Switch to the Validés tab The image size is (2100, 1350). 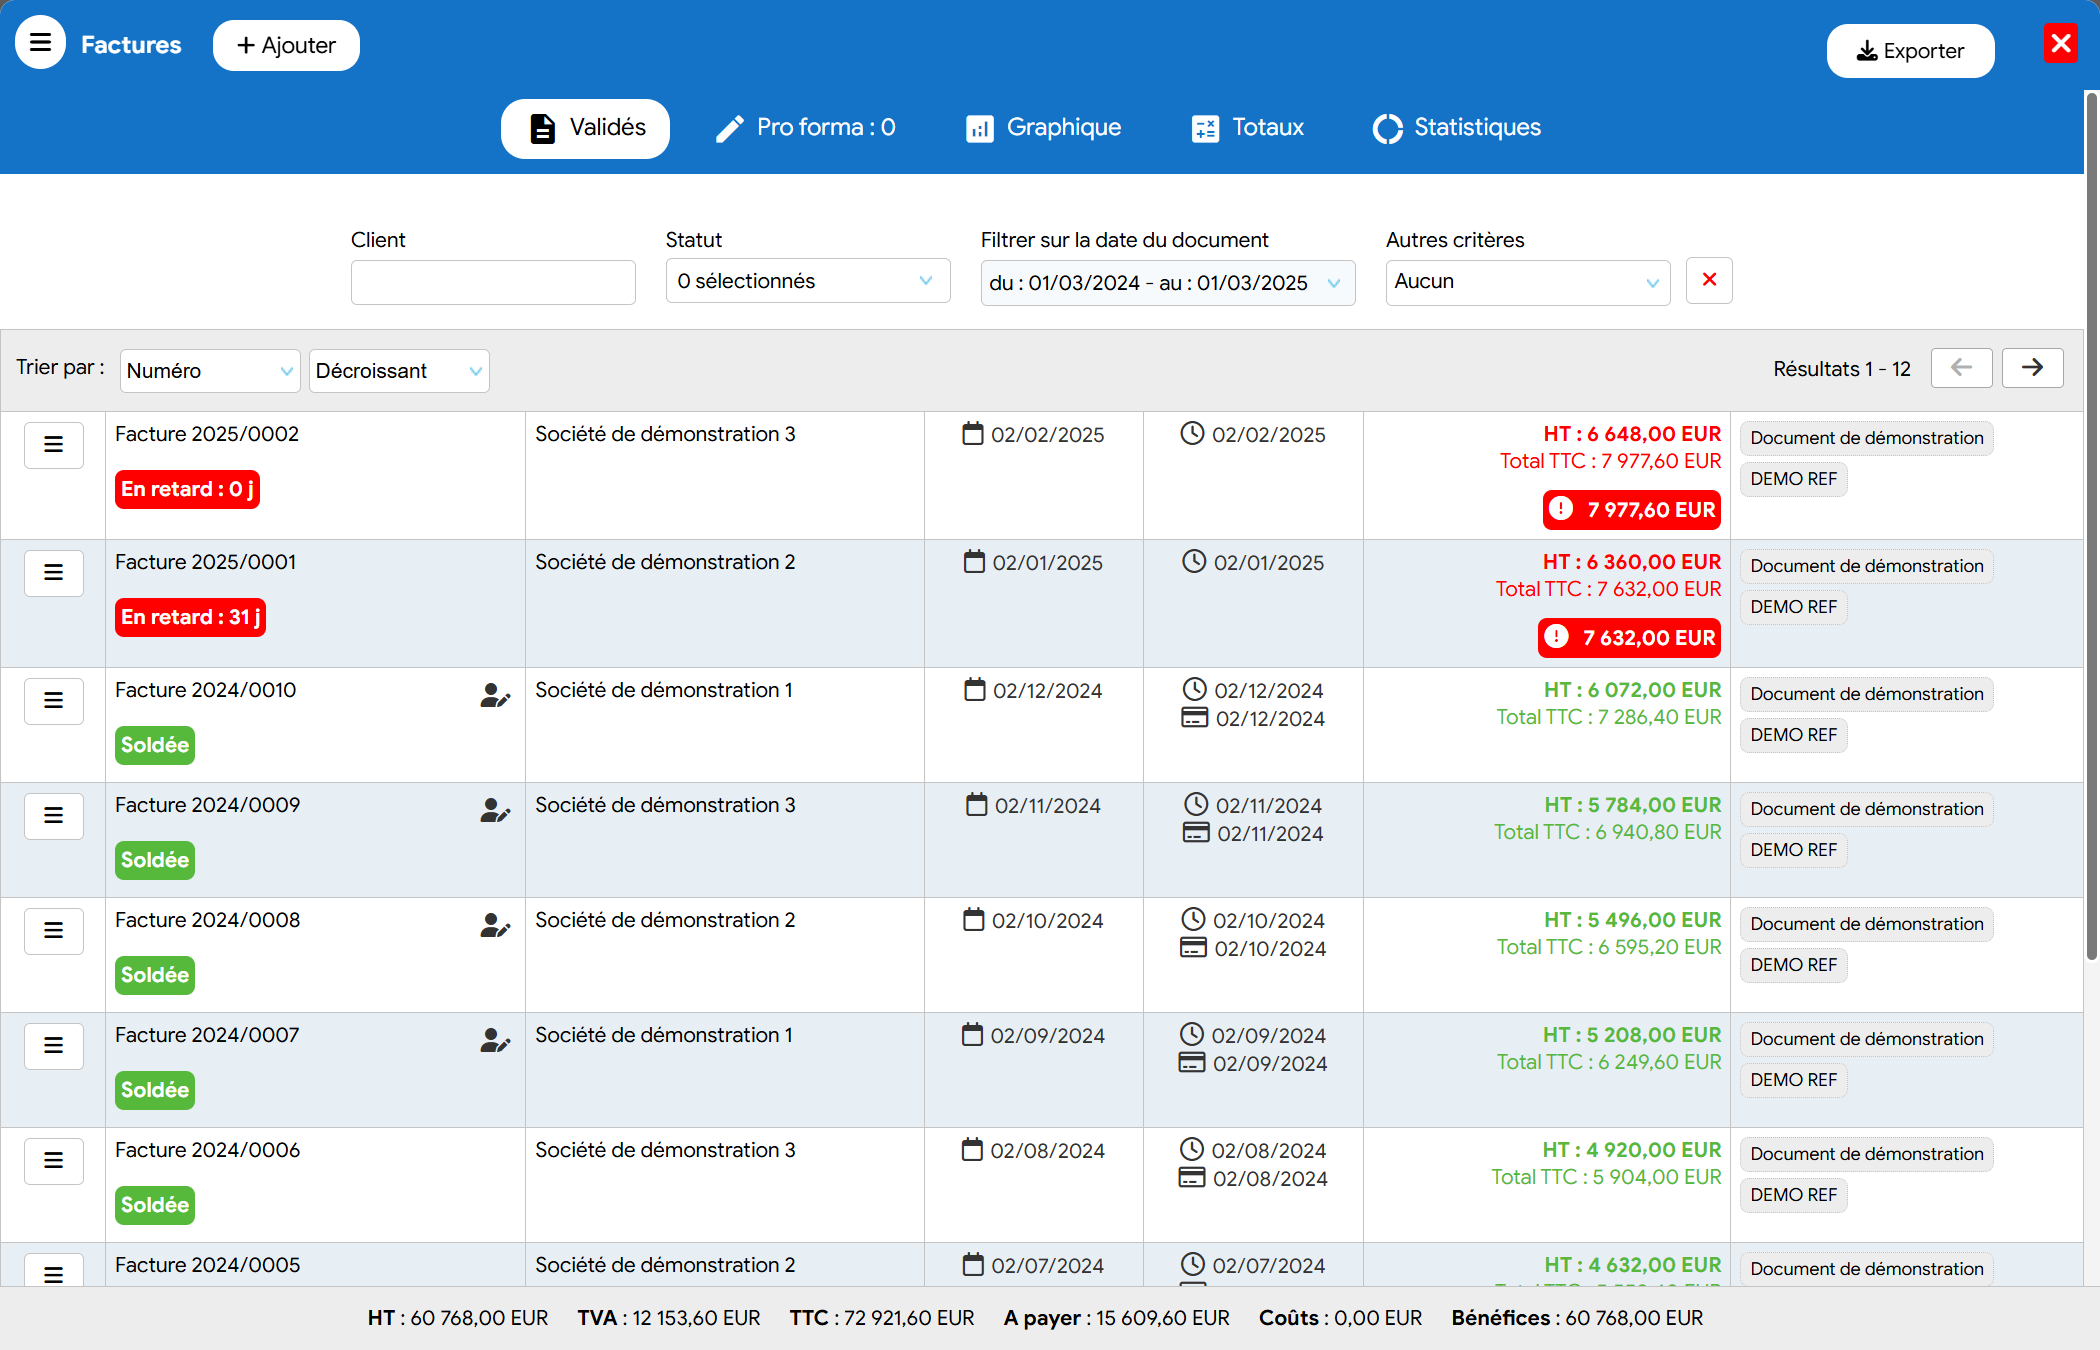tap(585, 128)
